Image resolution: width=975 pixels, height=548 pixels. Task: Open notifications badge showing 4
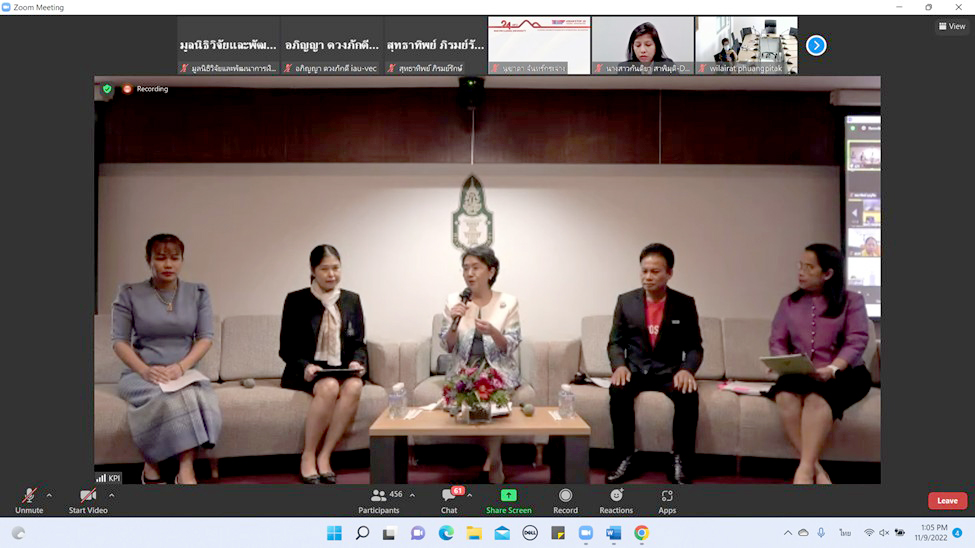pos(957,533)
